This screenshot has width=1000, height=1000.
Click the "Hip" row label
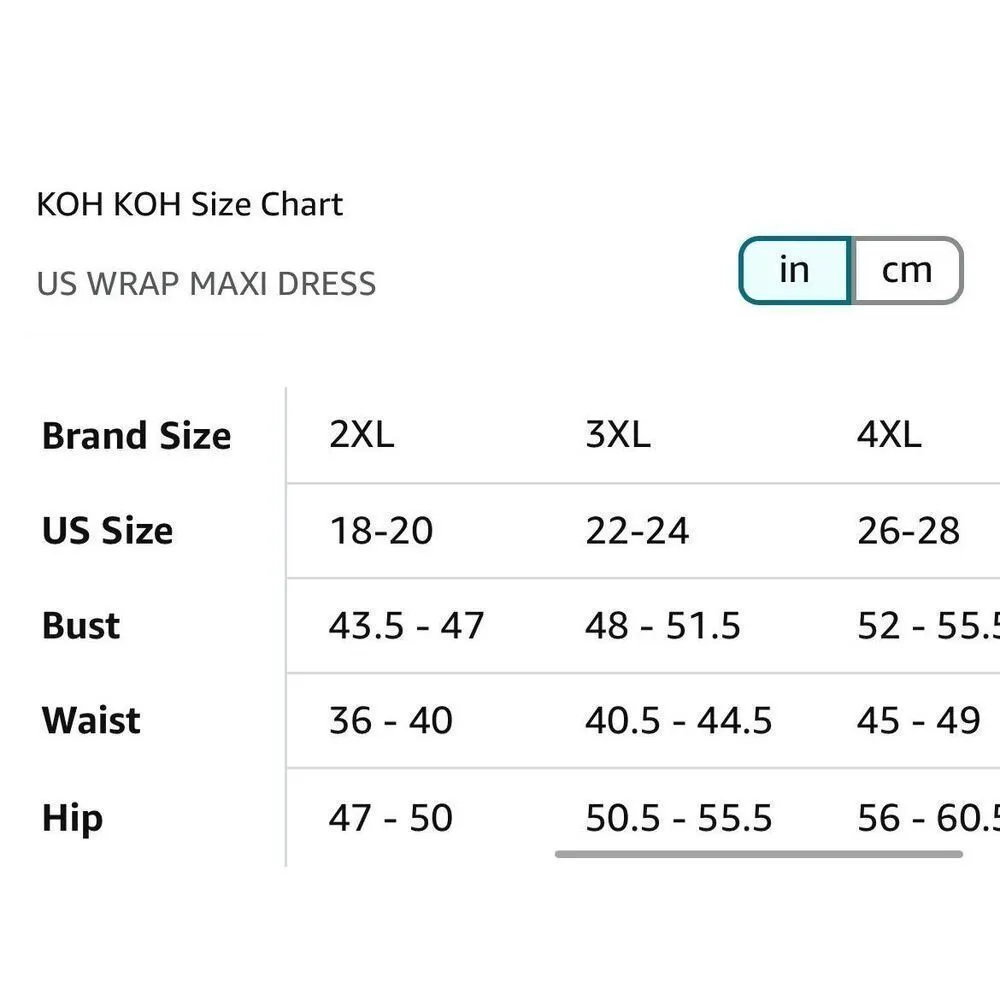point(72,818)
